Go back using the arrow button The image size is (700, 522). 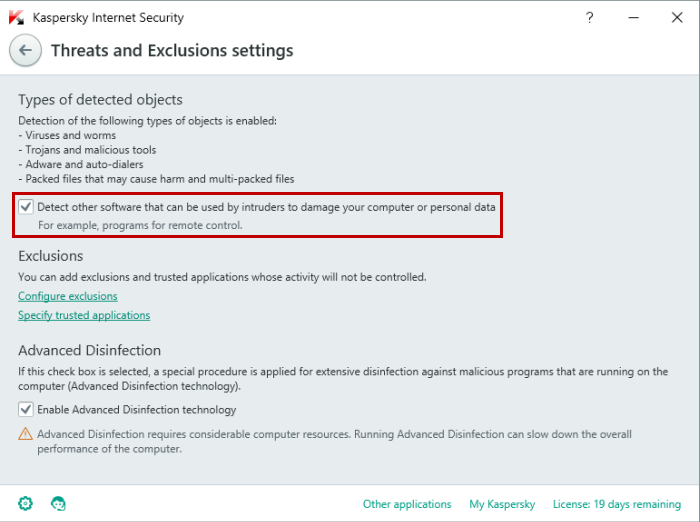(x=25, y=50)
